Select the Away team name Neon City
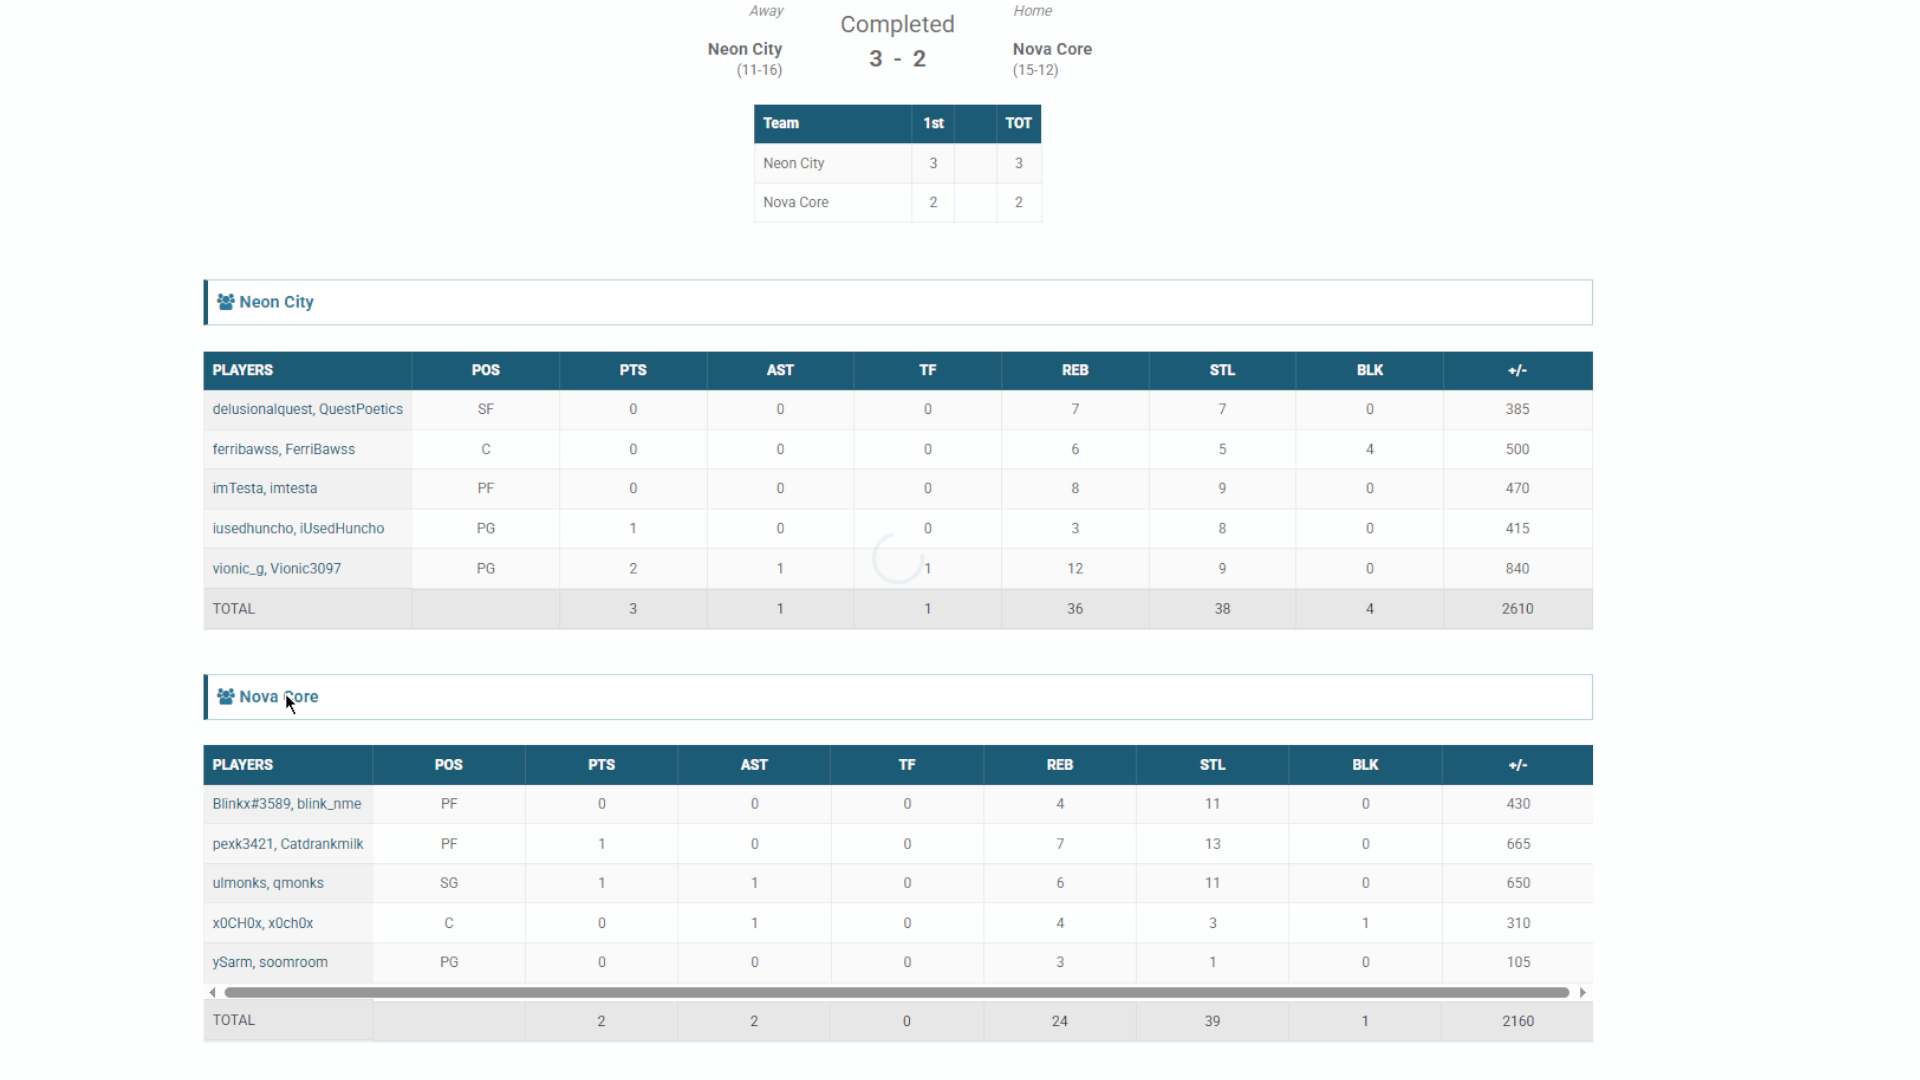 [744, 49]
